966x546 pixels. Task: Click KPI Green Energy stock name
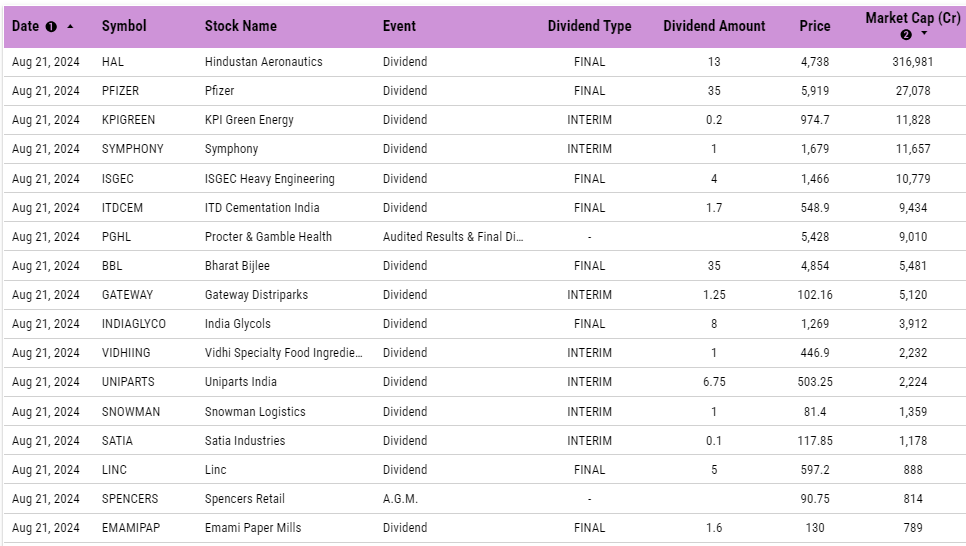coord(249,120)
